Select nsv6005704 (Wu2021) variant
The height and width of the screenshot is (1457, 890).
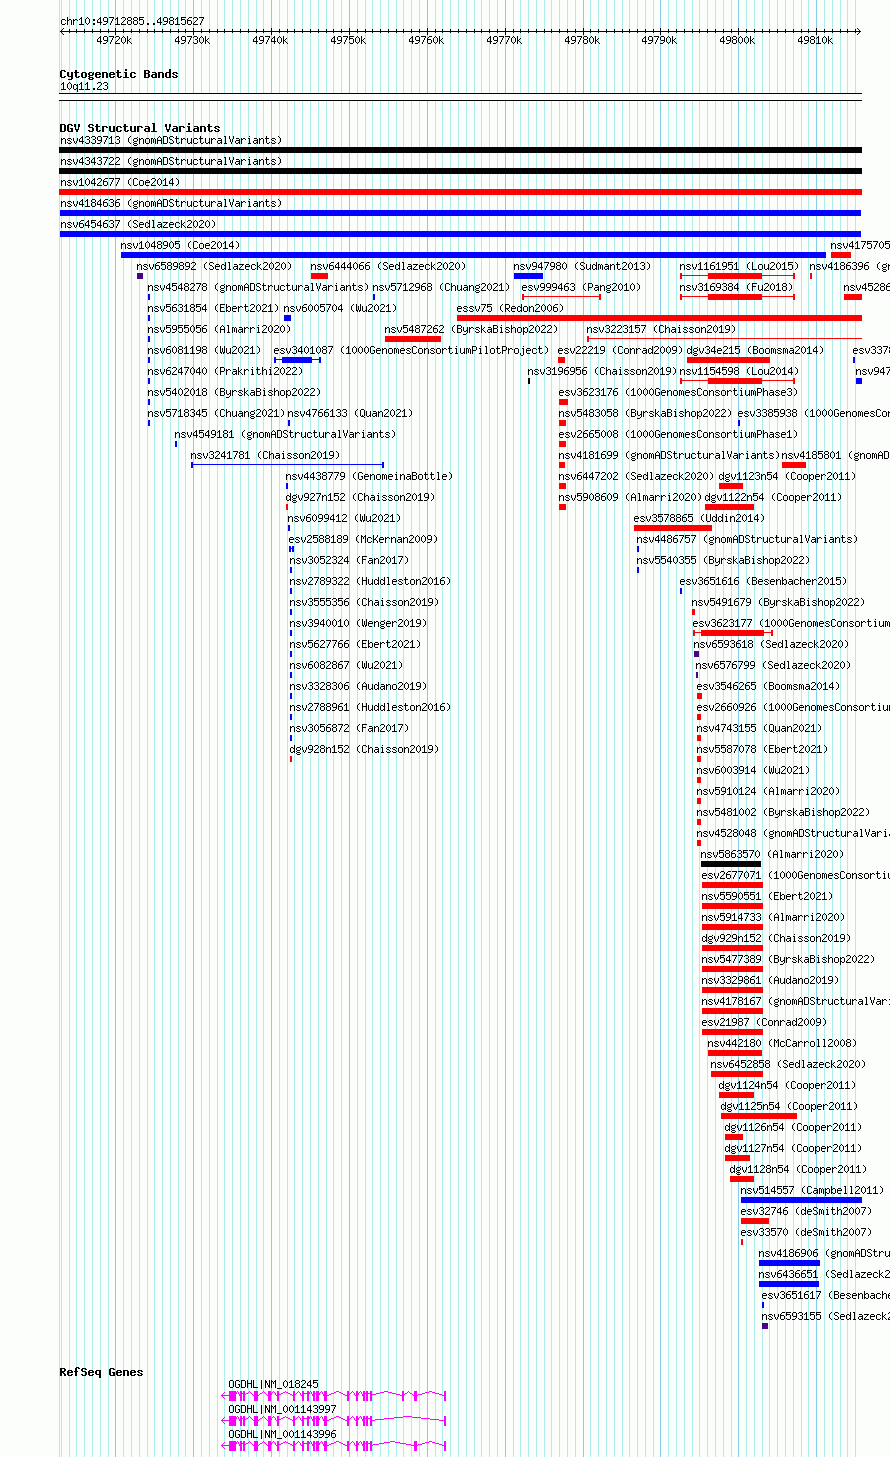click(x=341, y=308)
